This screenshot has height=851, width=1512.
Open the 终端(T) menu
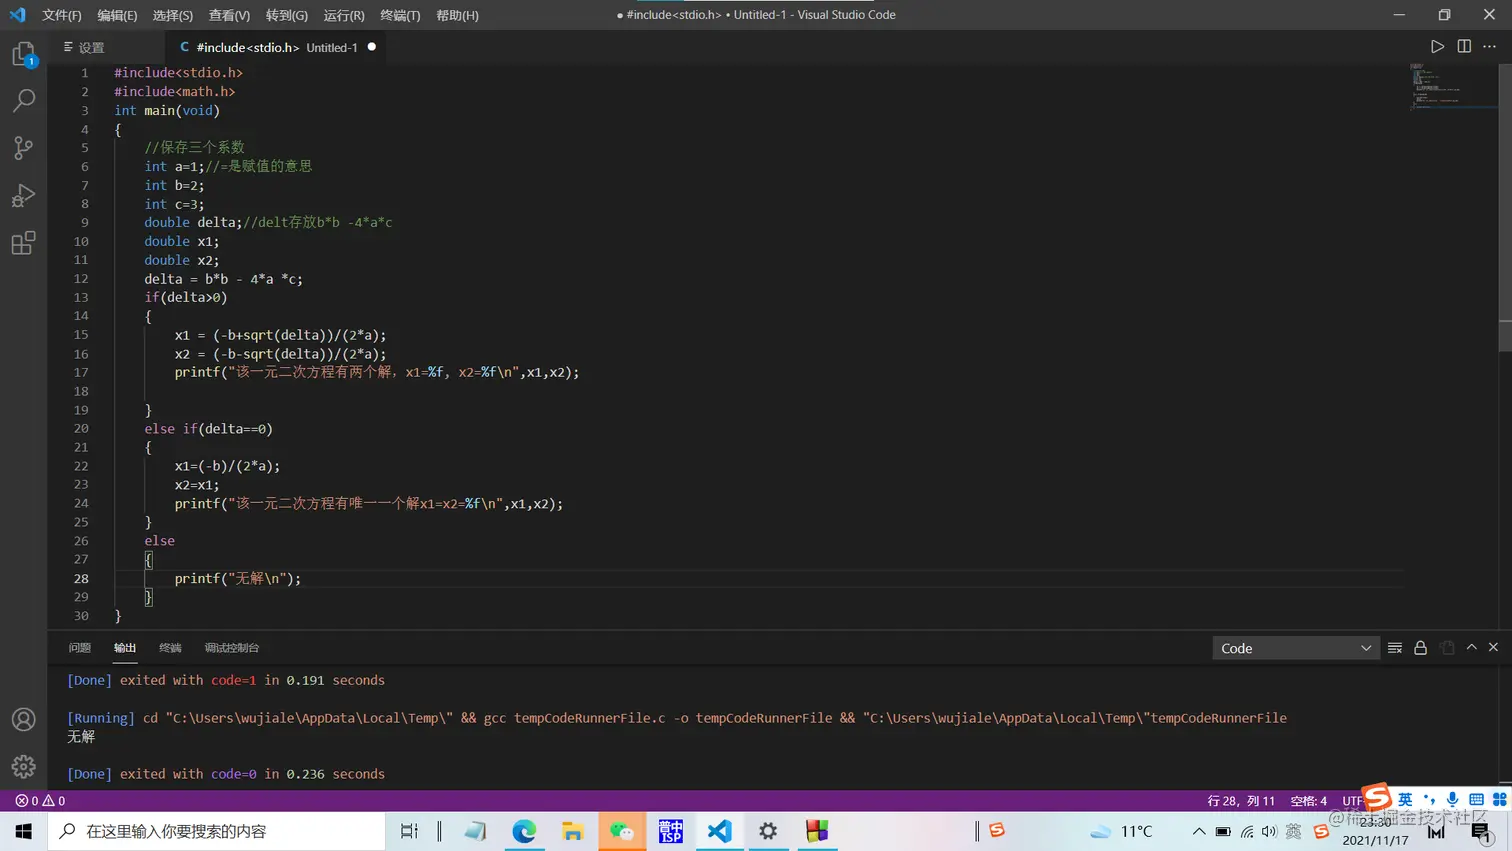click(x=400, y=15)
